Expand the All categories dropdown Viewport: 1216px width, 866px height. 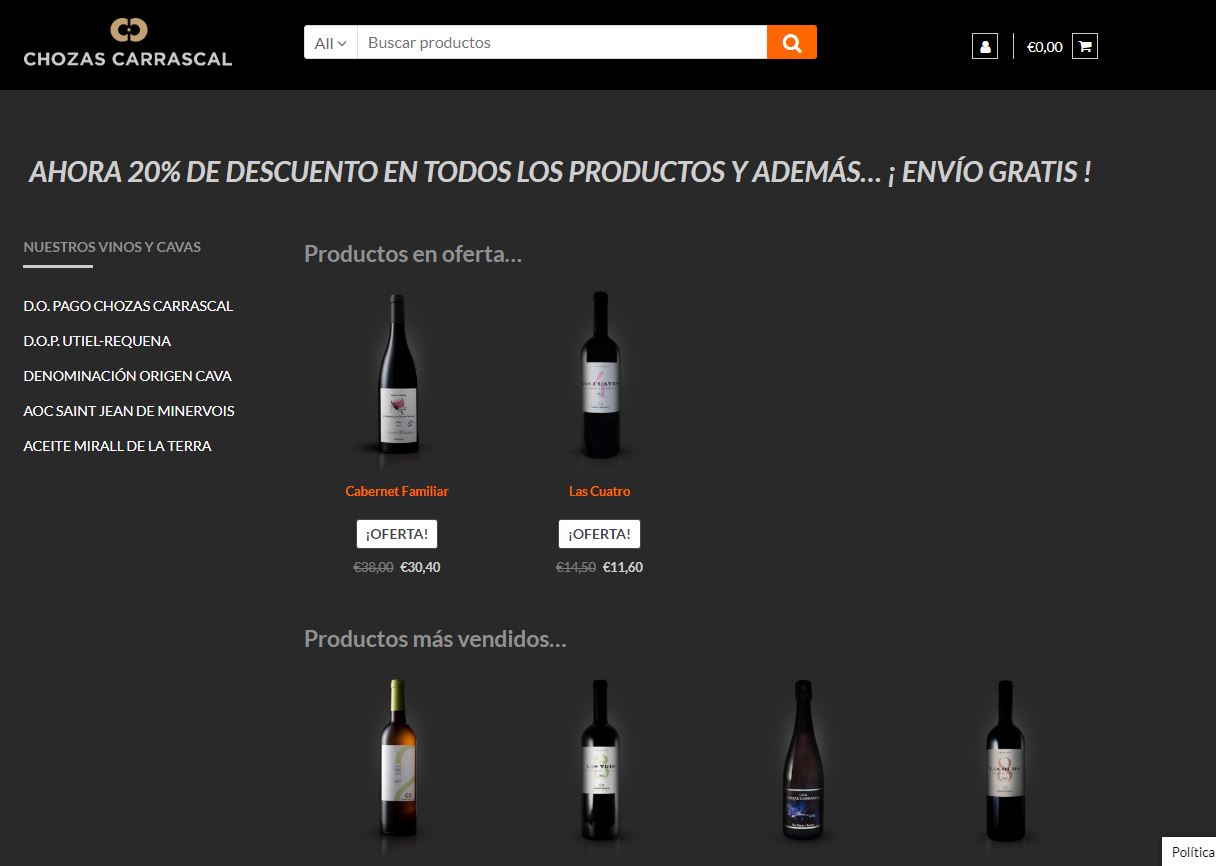[330, 43]
